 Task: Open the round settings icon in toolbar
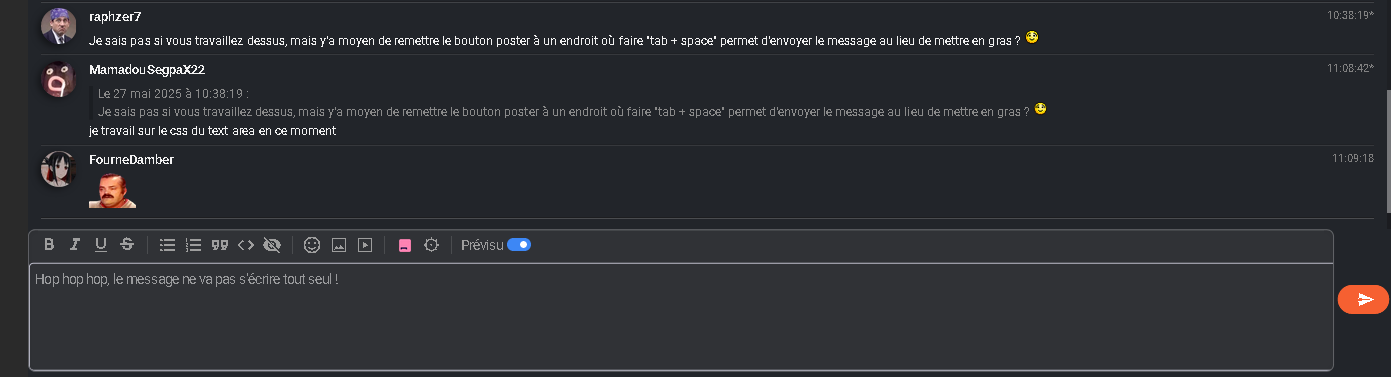[431, 245]
